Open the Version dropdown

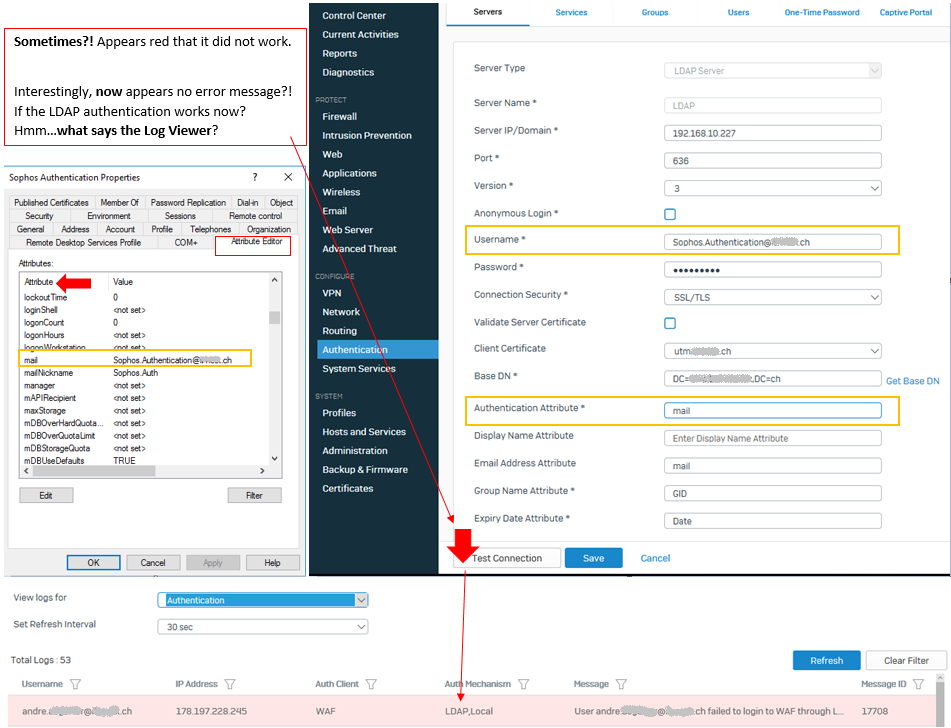[772, 189]
